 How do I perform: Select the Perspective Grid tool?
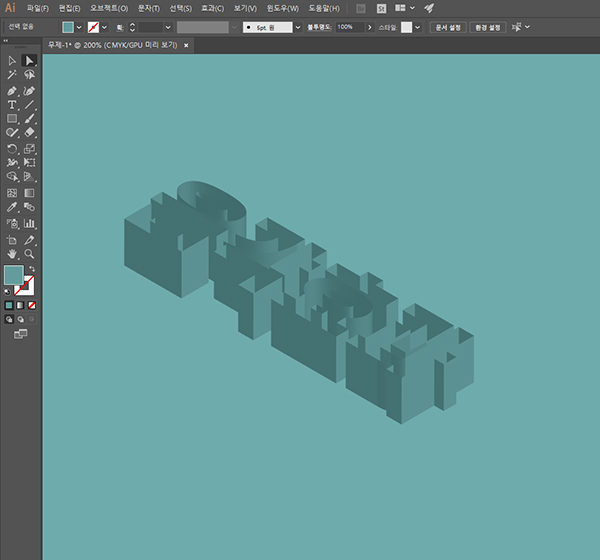29,176
